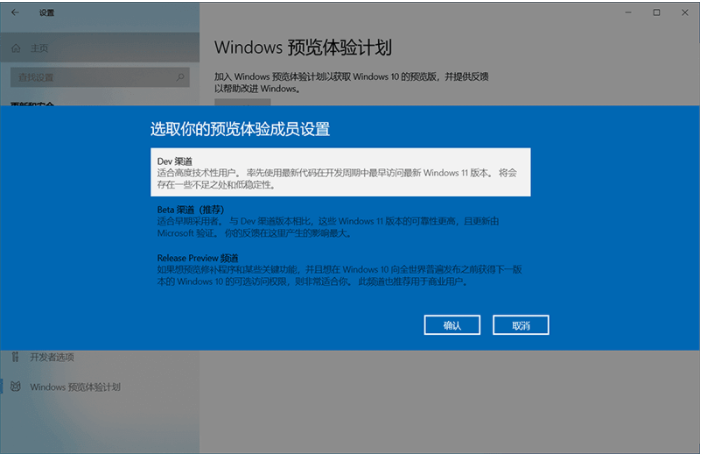701x456 pixels.
Task: Pick the Release Preview 频道 option
Action: (x=340, y=270)
